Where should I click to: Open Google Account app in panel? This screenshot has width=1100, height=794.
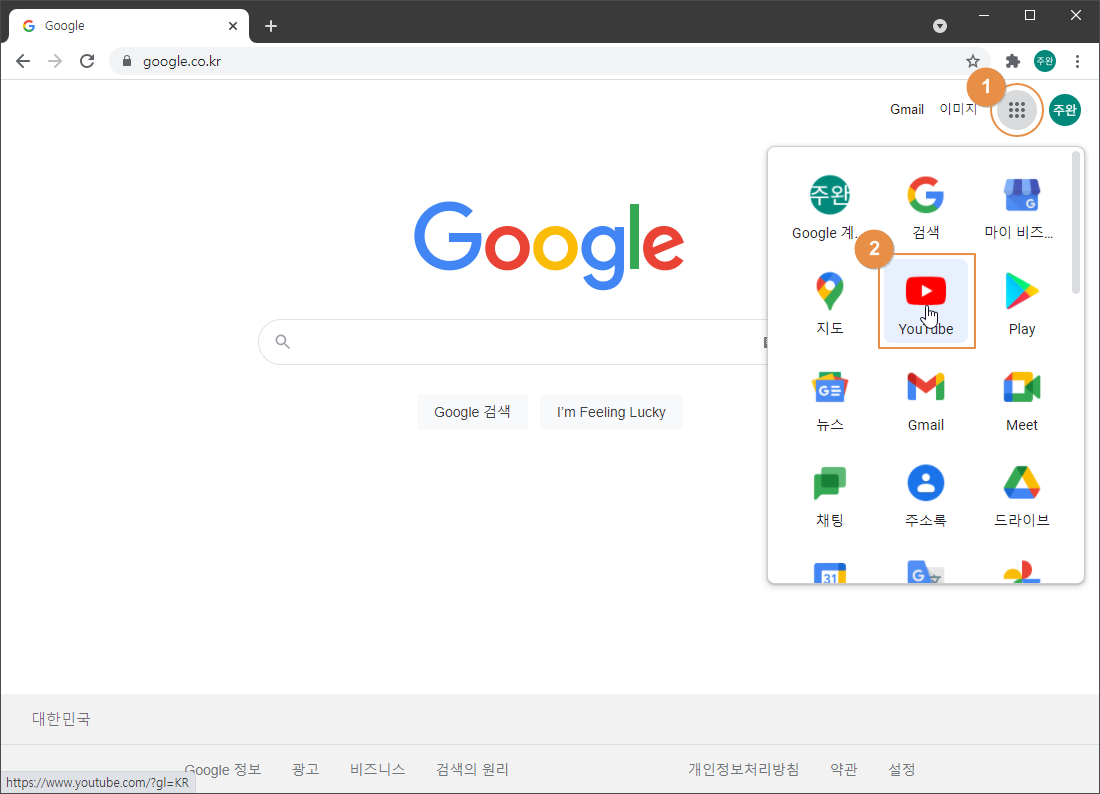[x=830, y=206]
